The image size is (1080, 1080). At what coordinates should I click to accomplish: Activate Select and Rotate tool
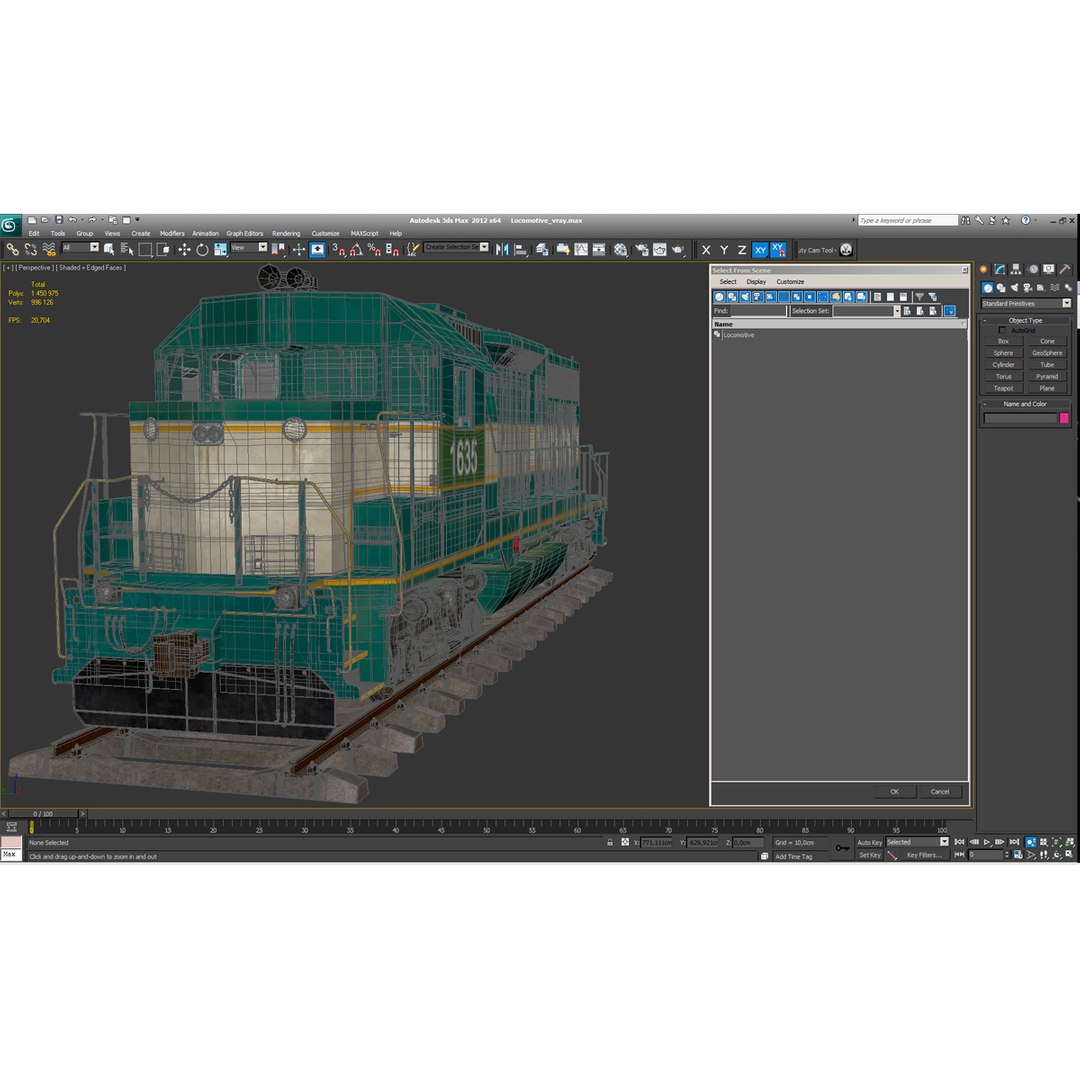point(202,249)
